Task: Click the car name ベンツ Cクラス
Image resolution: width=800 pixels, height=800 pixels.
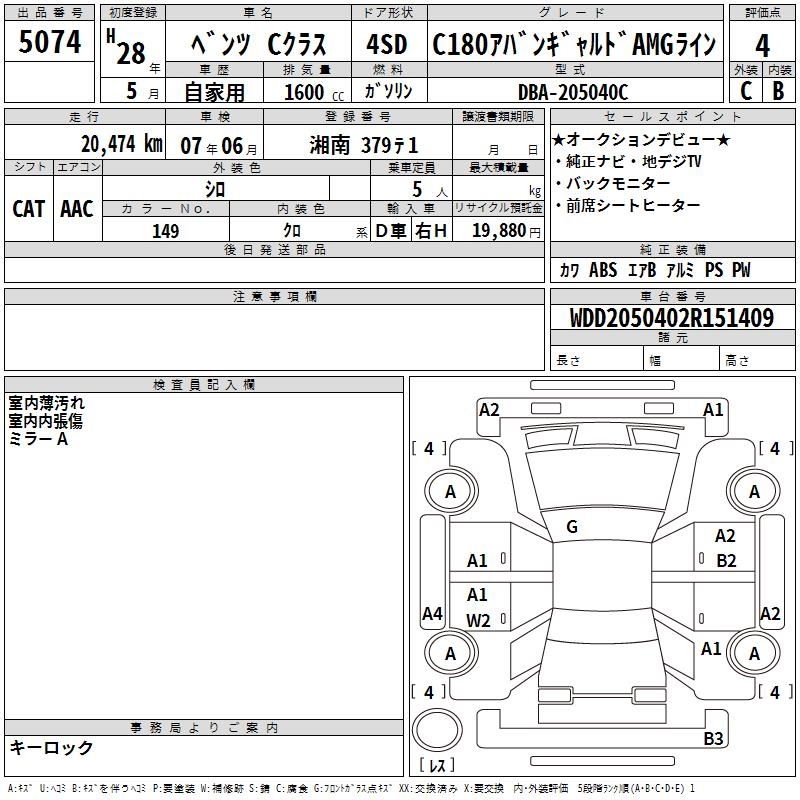Action: [259, 44]
